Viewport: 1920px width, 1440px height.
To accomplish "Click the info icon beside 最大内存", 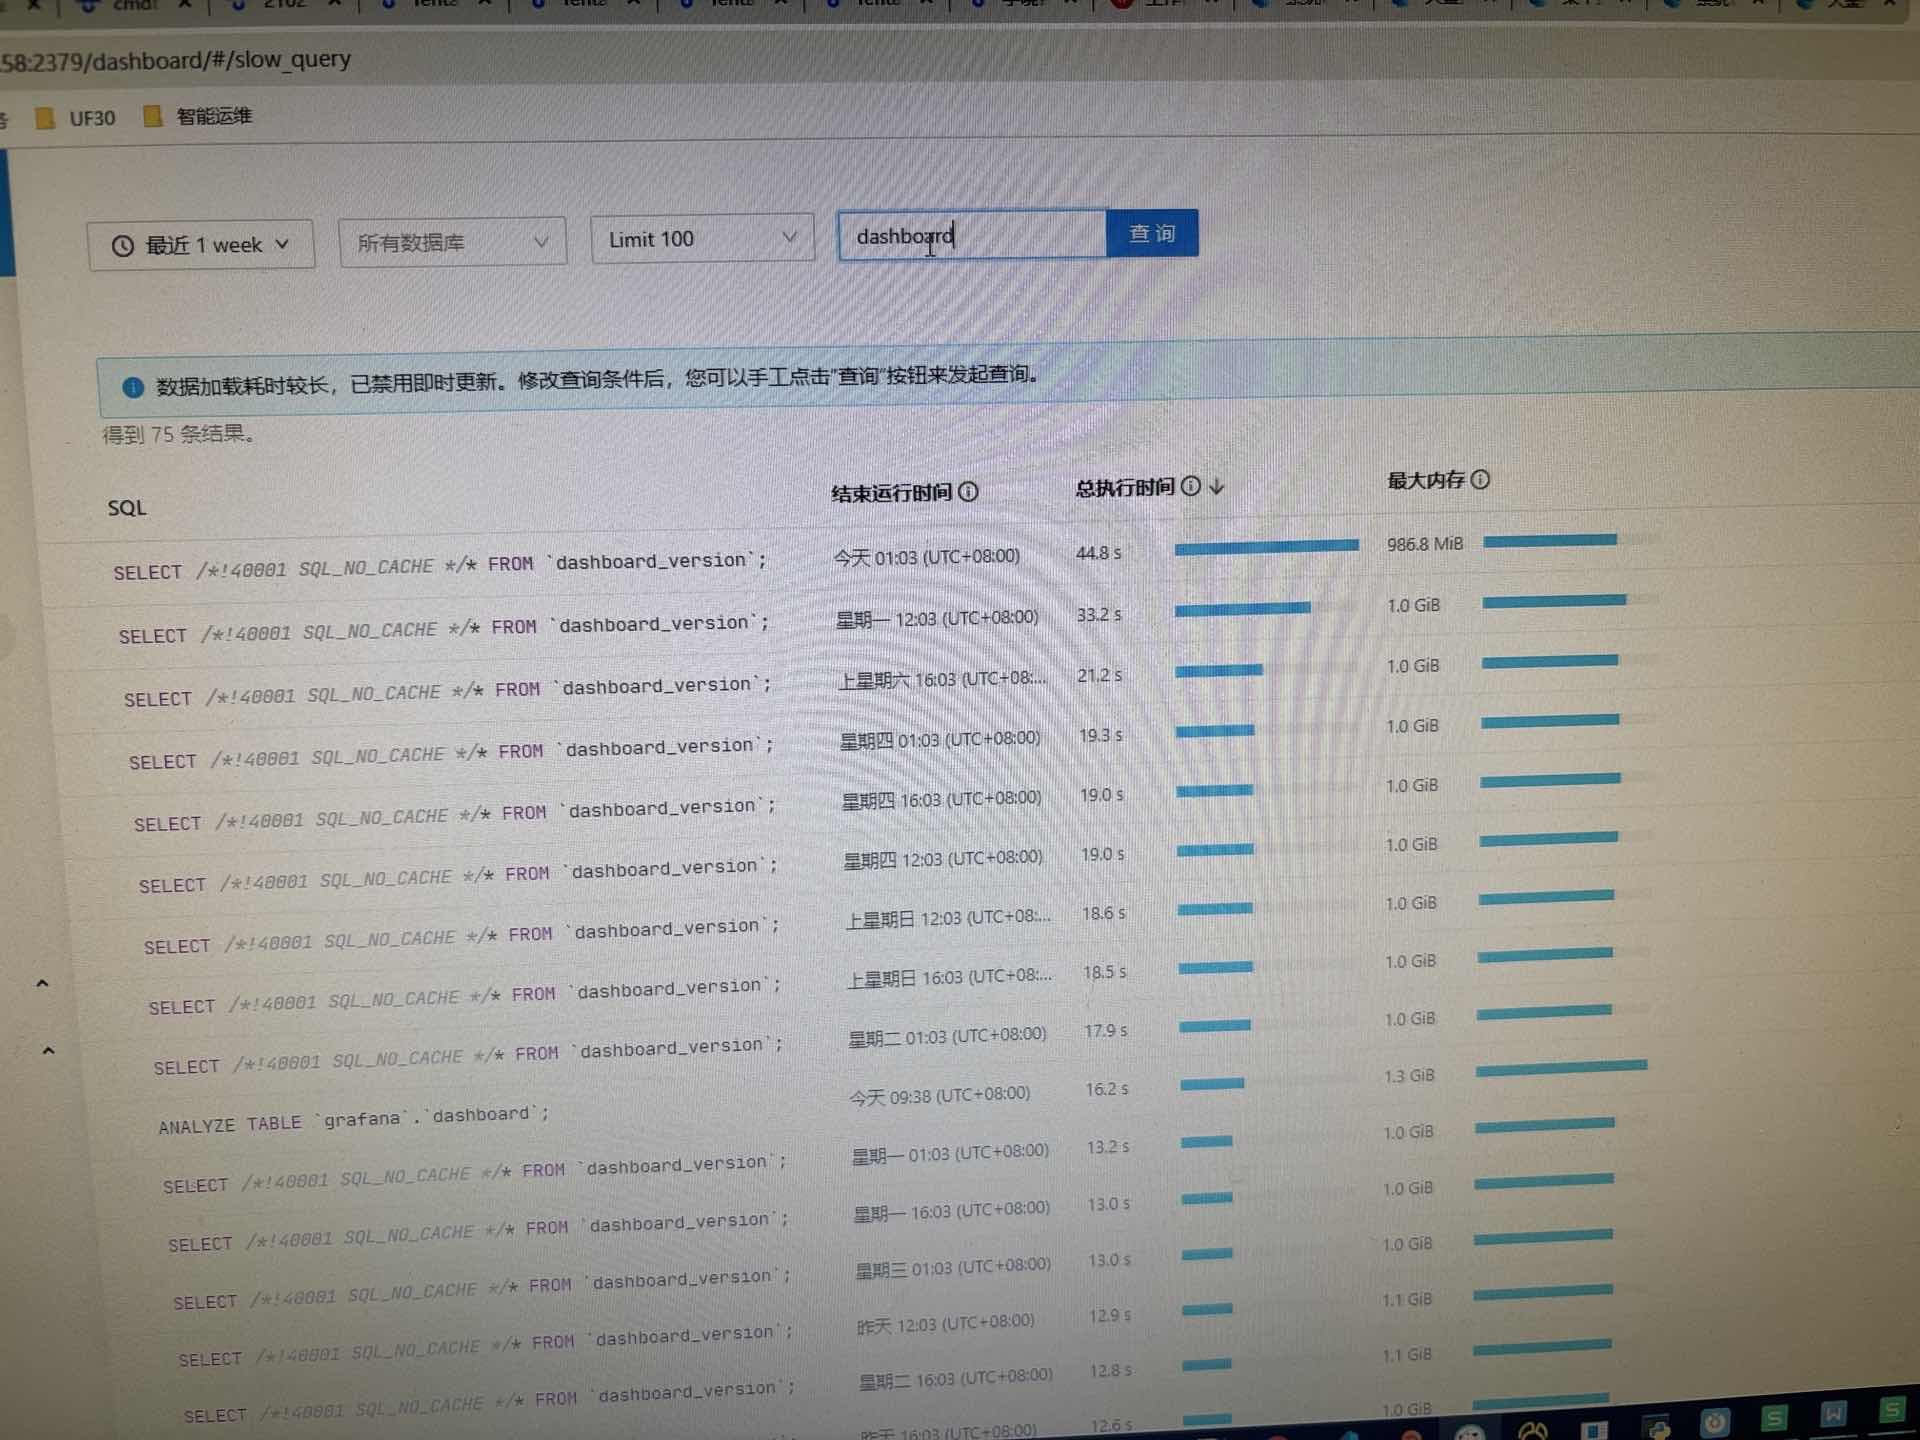I will 1480,479.
